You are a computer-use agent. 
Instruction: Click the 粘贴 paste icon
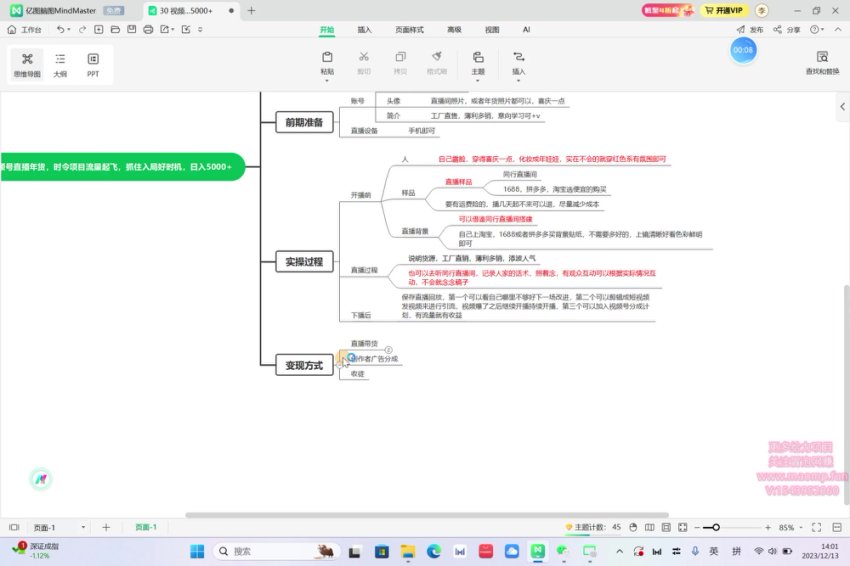point(327,62)
